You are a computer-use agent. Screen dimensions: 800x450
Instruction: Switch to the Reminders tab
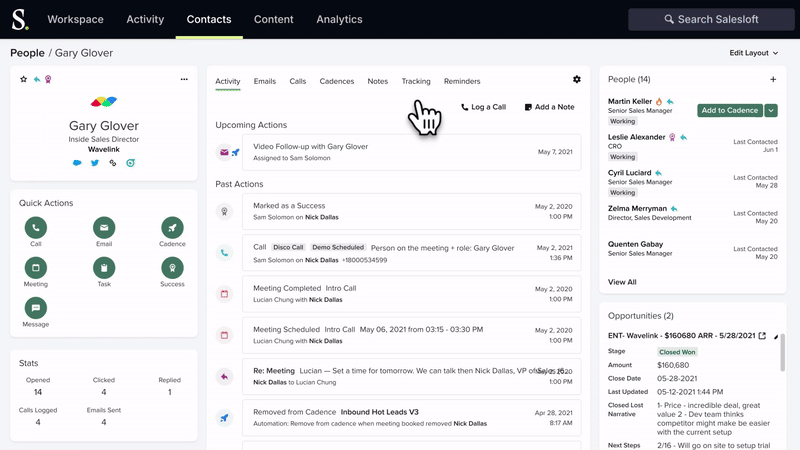pyautogui.click(x=462, y=81)
